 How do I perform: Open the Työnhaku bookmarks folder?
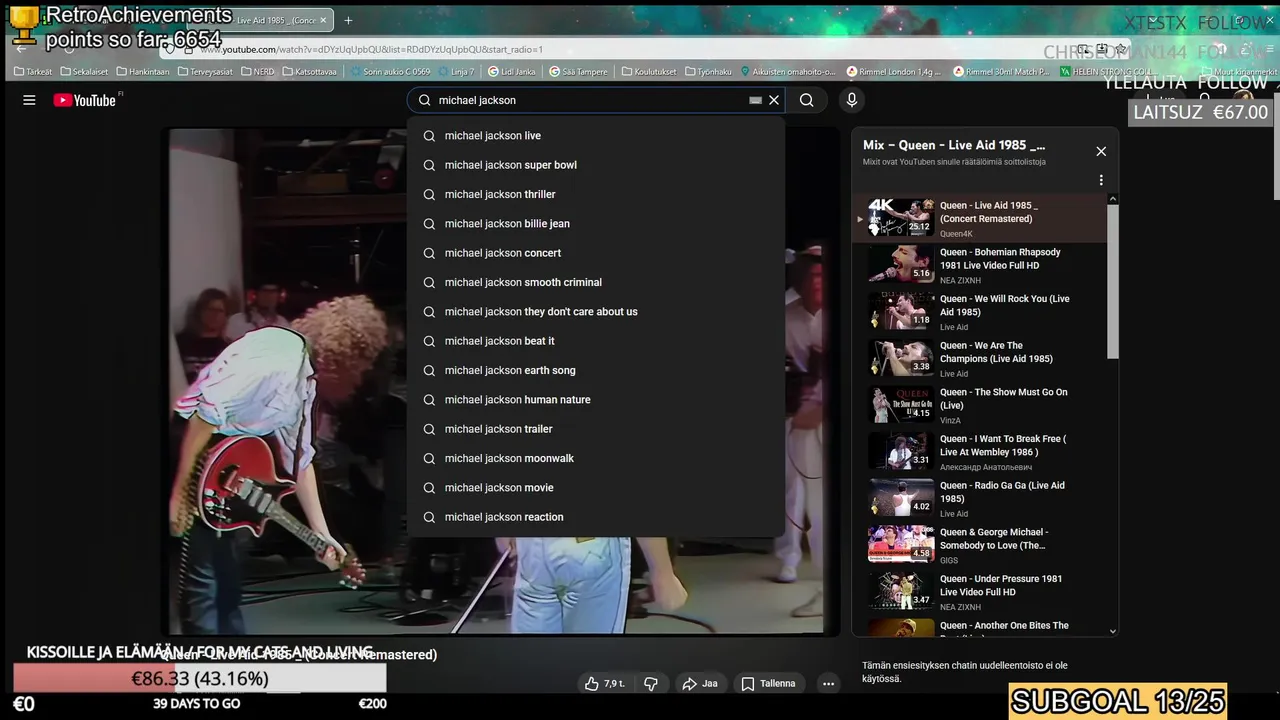click(x=708, y=72)
